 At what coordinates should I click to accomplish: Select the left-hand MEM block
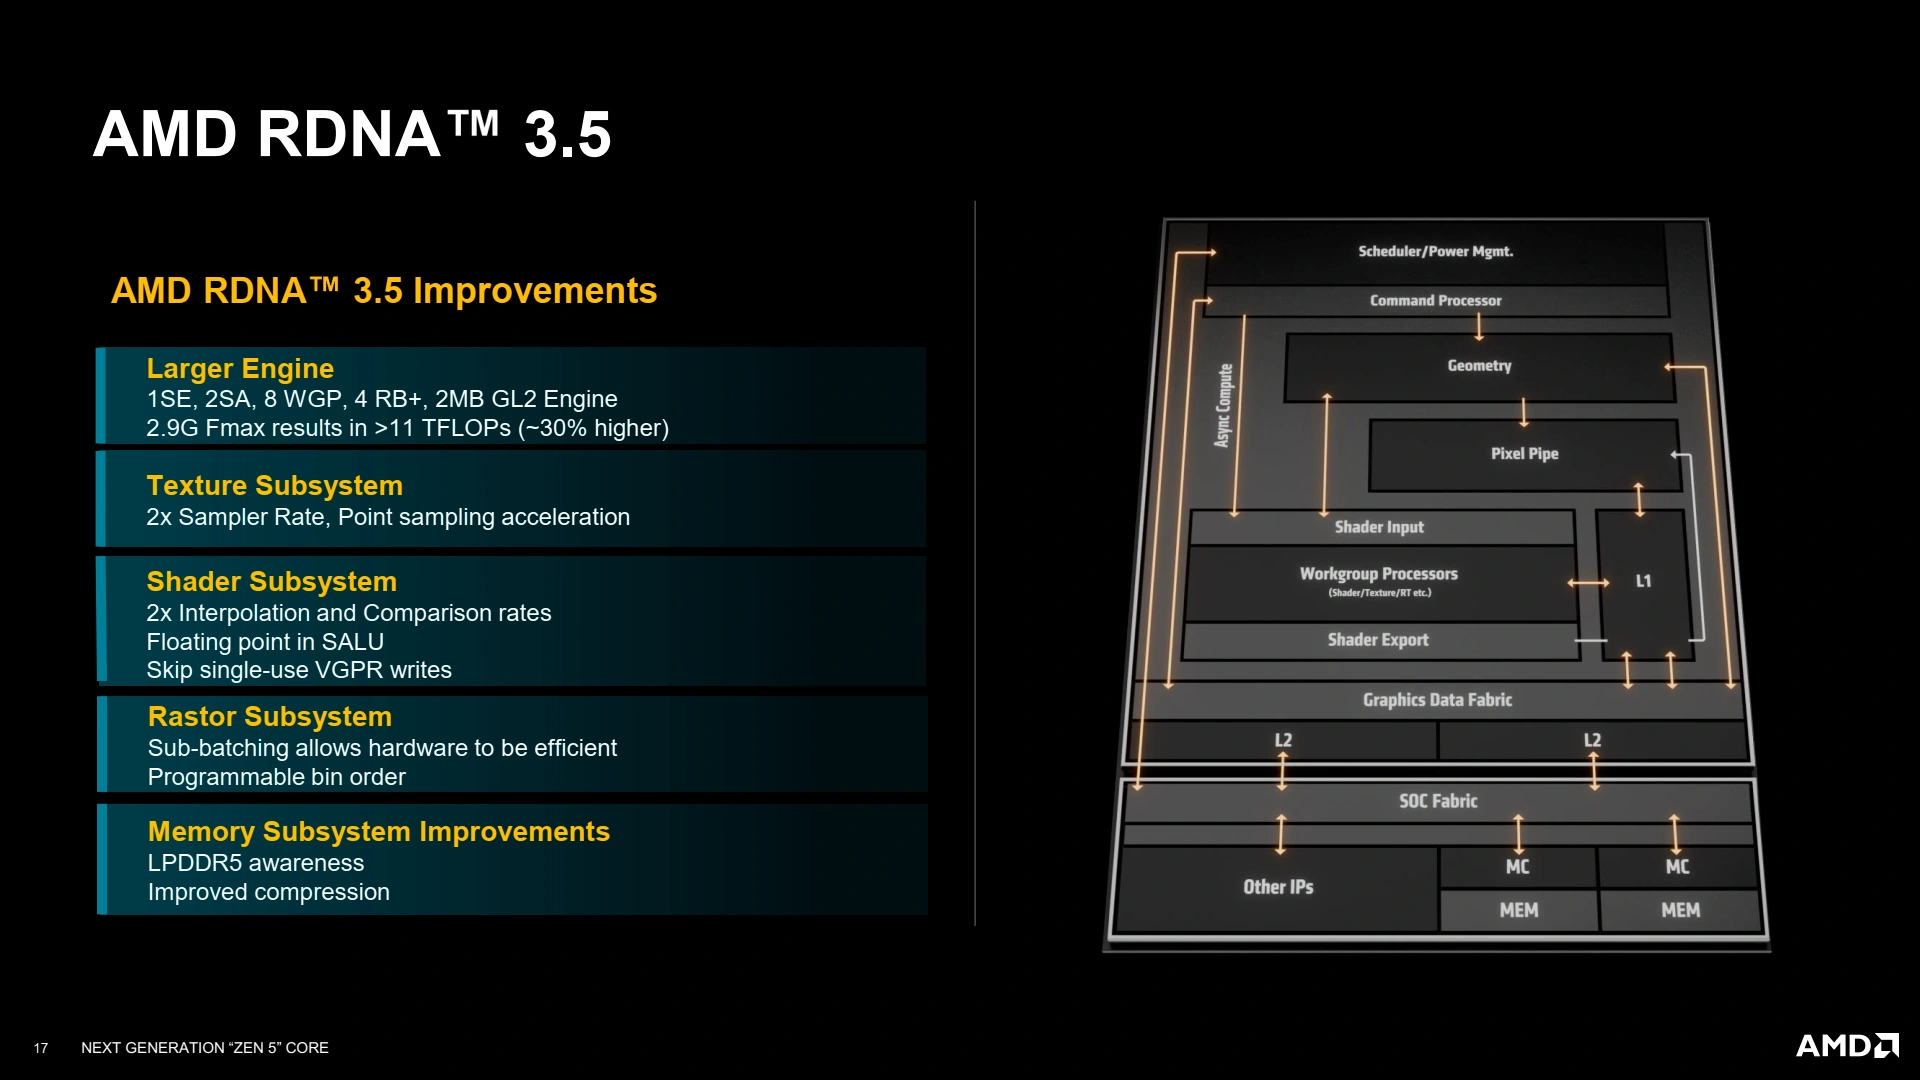tap(1519, 910)
